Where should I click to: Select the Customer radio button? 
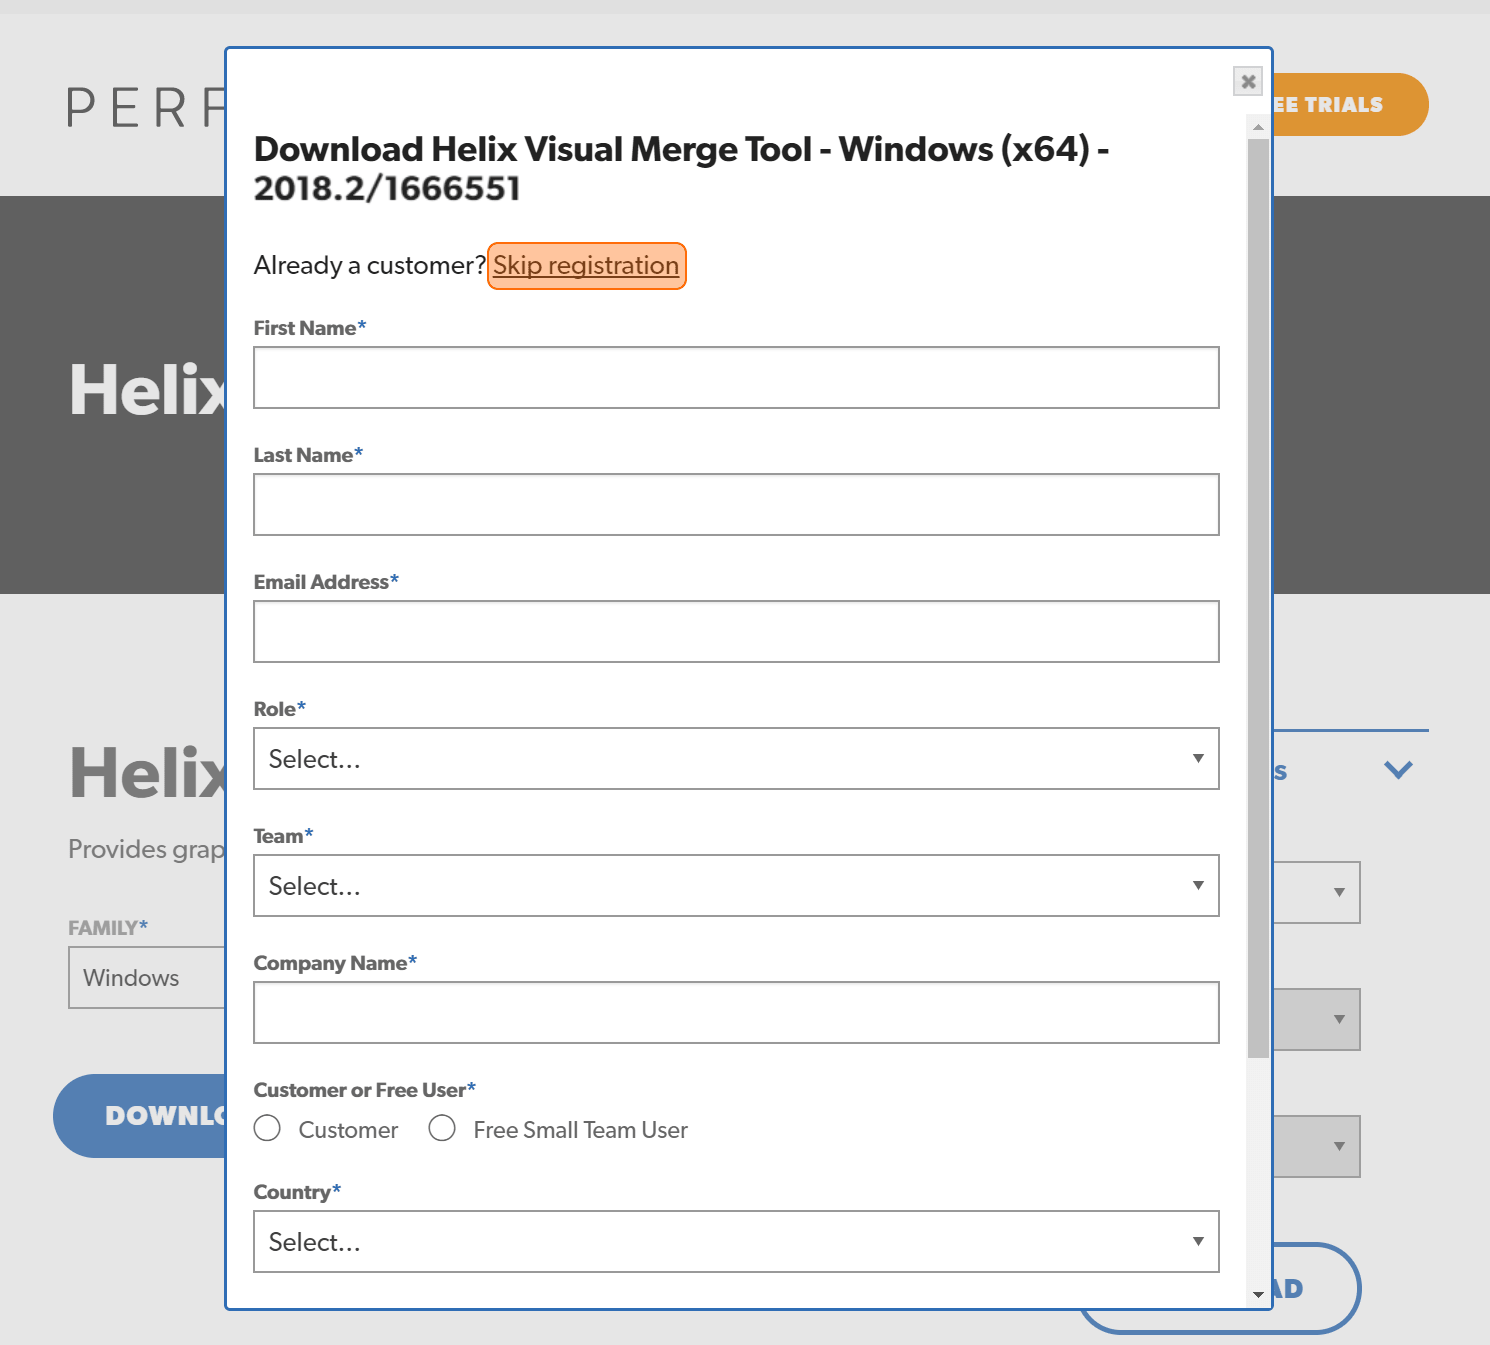pyautogui.click(x=267, y=1128)
